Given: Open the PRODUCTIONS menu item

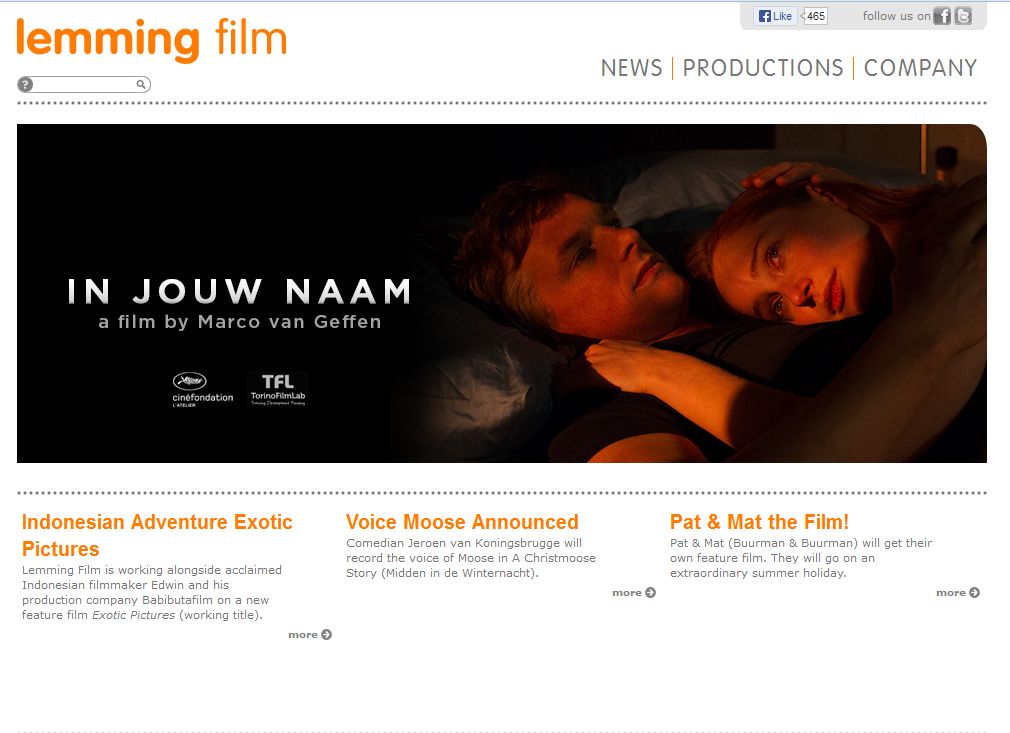Looking at the screenshot, I should (763, 68).
